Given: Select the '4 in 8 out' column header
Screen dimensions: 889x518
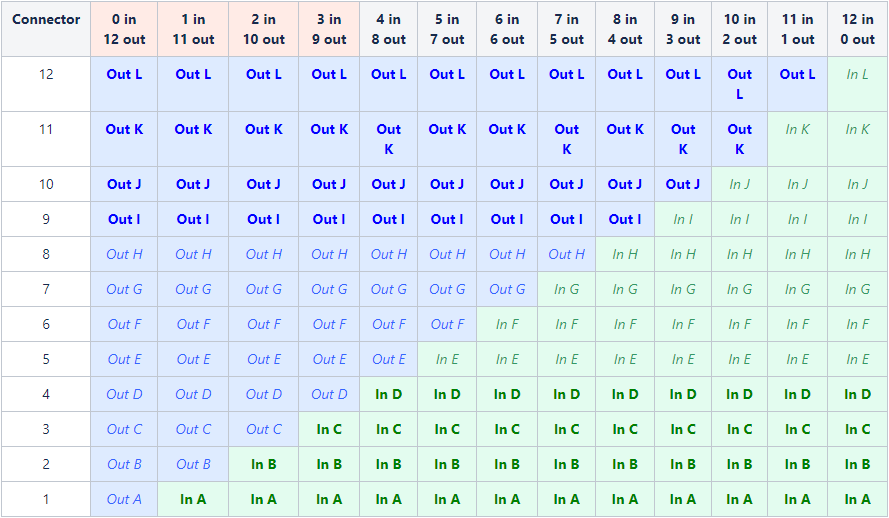Looking at the screenshot, I should [388, 29].
